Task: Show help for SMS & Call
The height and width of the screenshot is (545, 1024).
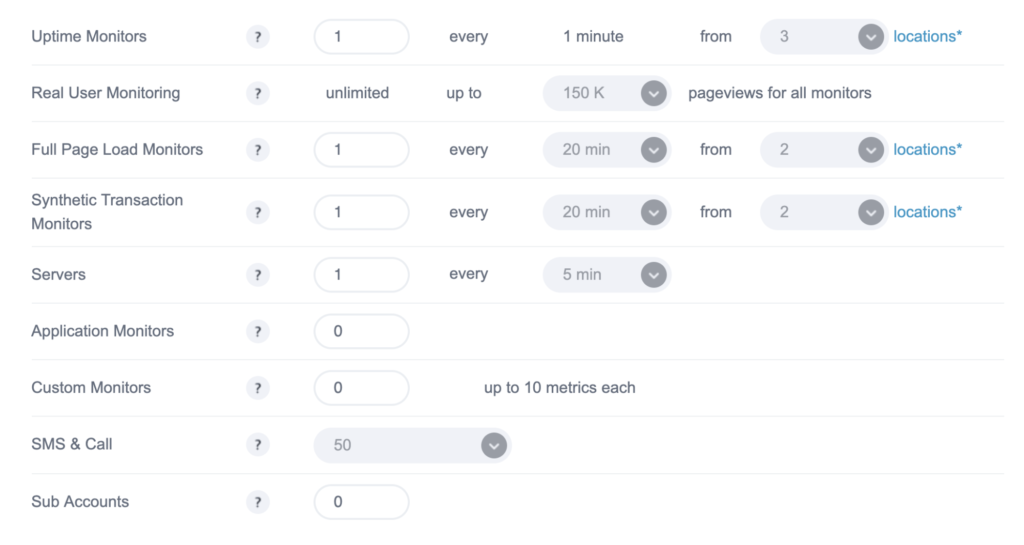Action: click(x=258, y=445)
